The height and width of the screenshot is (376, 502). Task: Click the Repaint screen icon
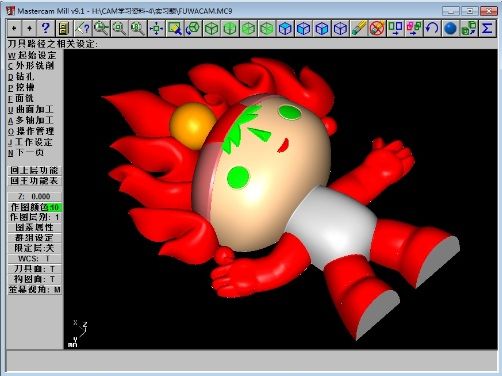175,28
